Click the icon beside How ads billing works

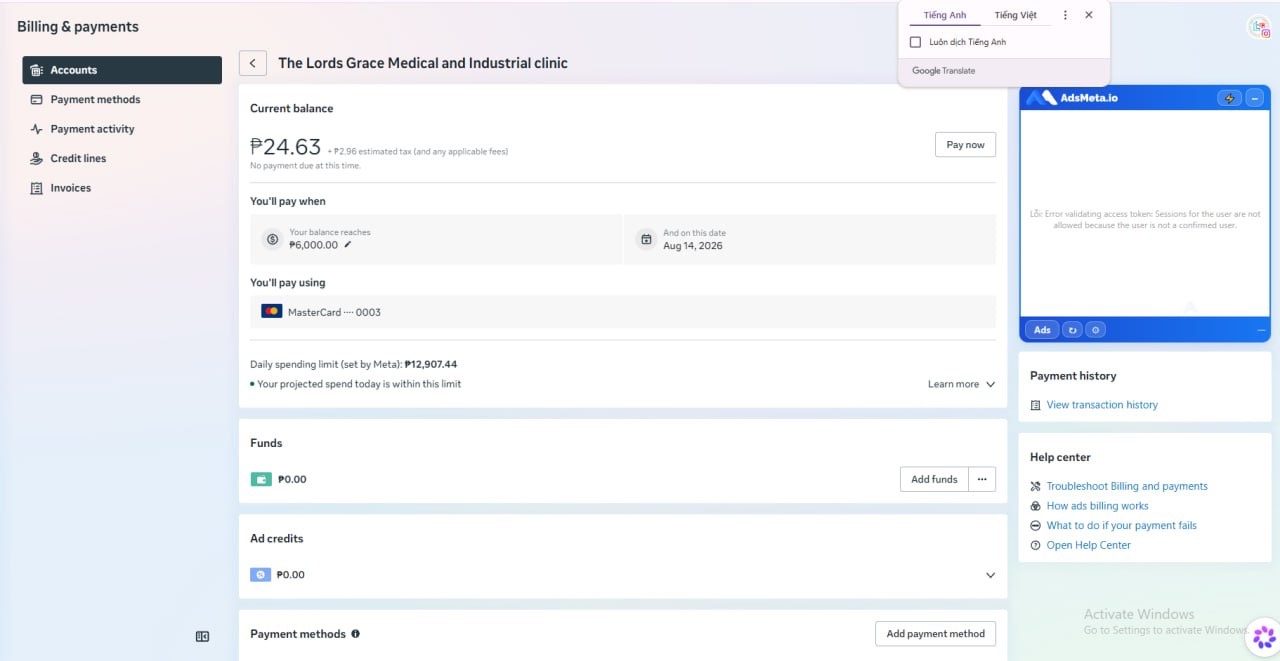tap(1035, 506)
